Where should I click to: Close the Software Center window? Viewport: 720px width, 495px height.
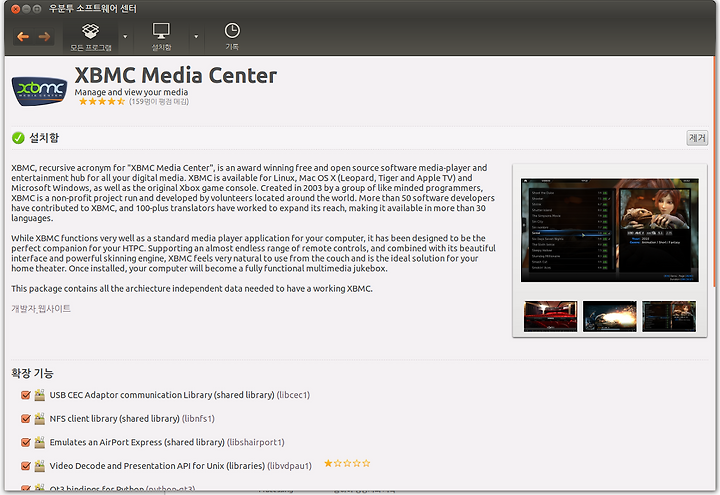click(x=15, y=9)
